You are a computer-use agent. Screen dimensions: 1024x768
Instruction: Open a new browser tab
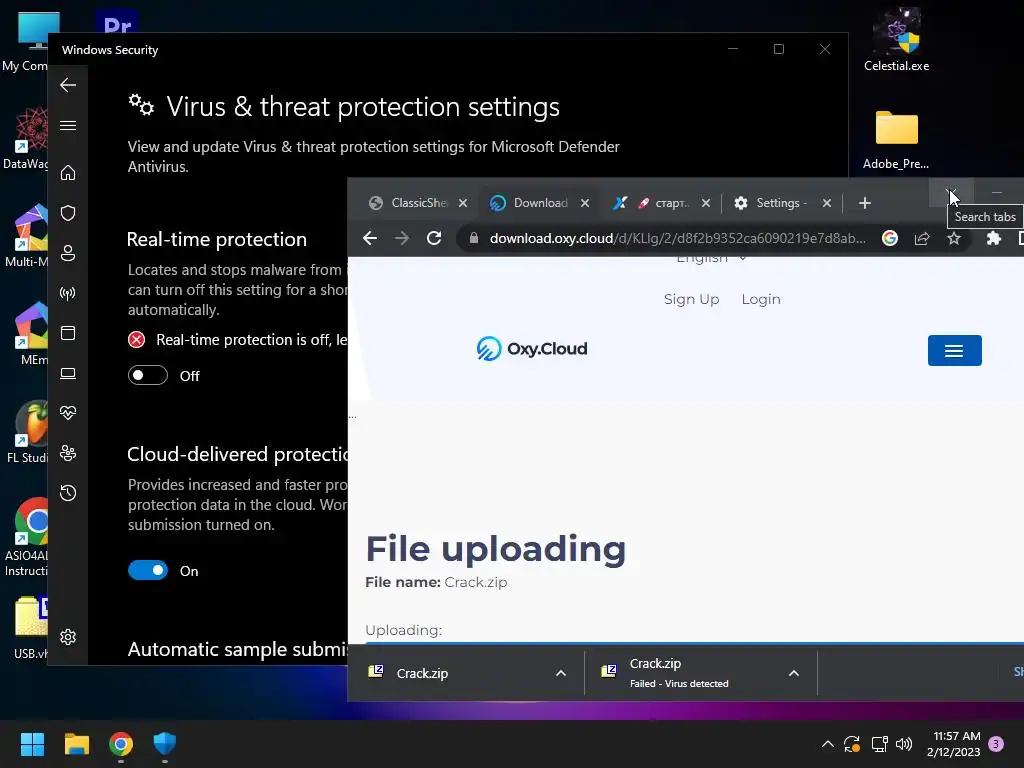[865, 203]
